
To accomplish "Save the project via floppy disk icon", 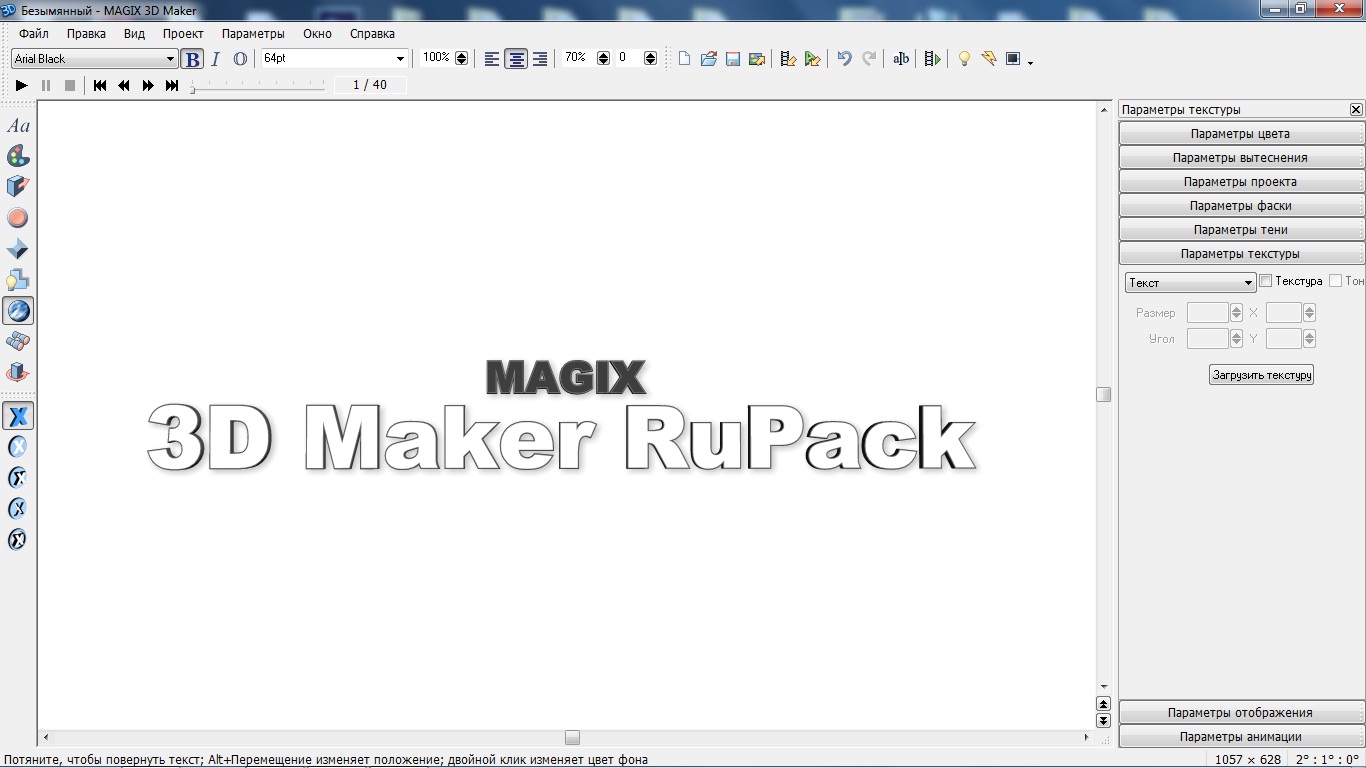I will click(x=732, y=59).
